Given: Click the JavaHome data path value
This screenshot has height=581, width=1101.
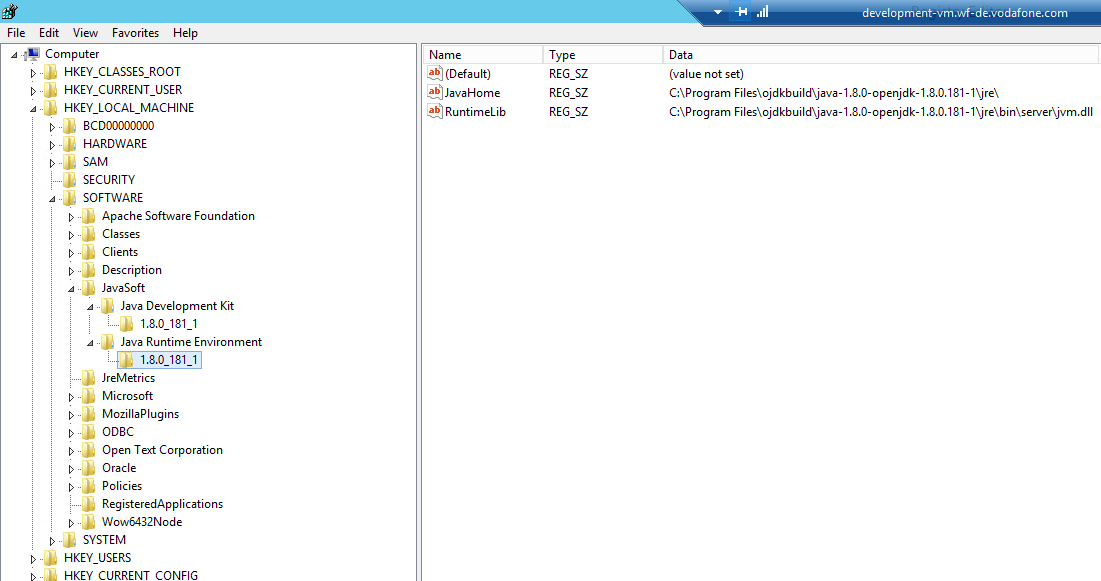Looking at the screenshot, I should [833, 93].
